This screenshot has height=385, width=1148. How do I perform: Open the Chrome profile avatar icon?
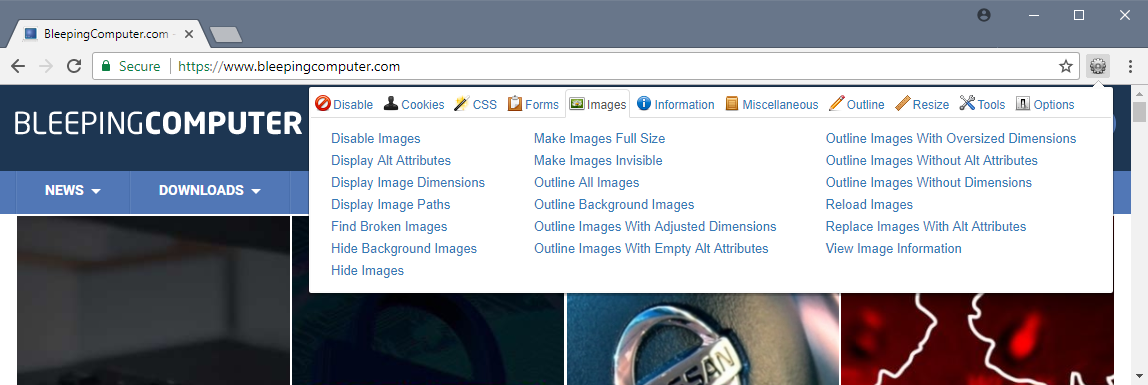(x=984, y=15)
